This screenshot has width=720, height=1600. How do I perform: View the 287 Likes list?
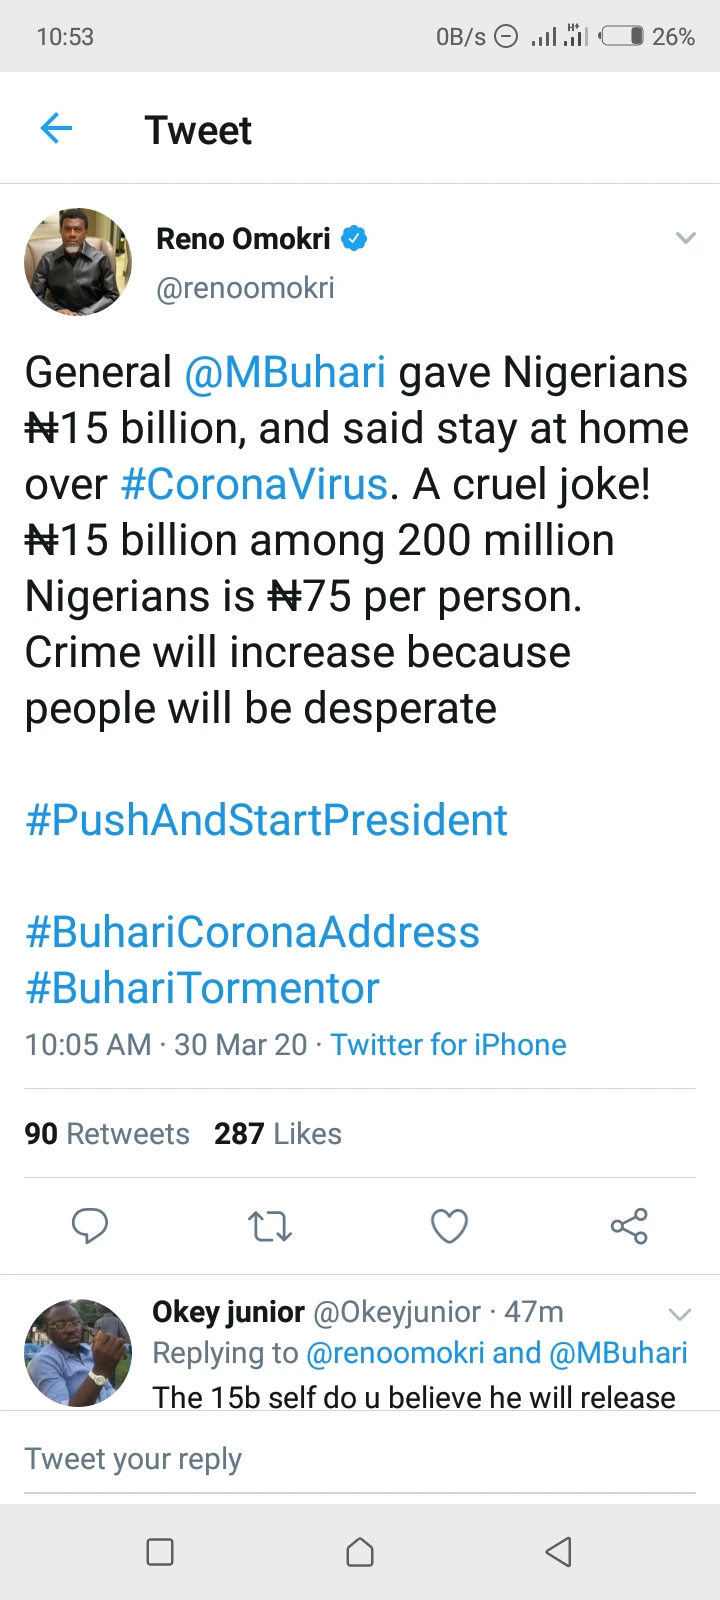278,1134
